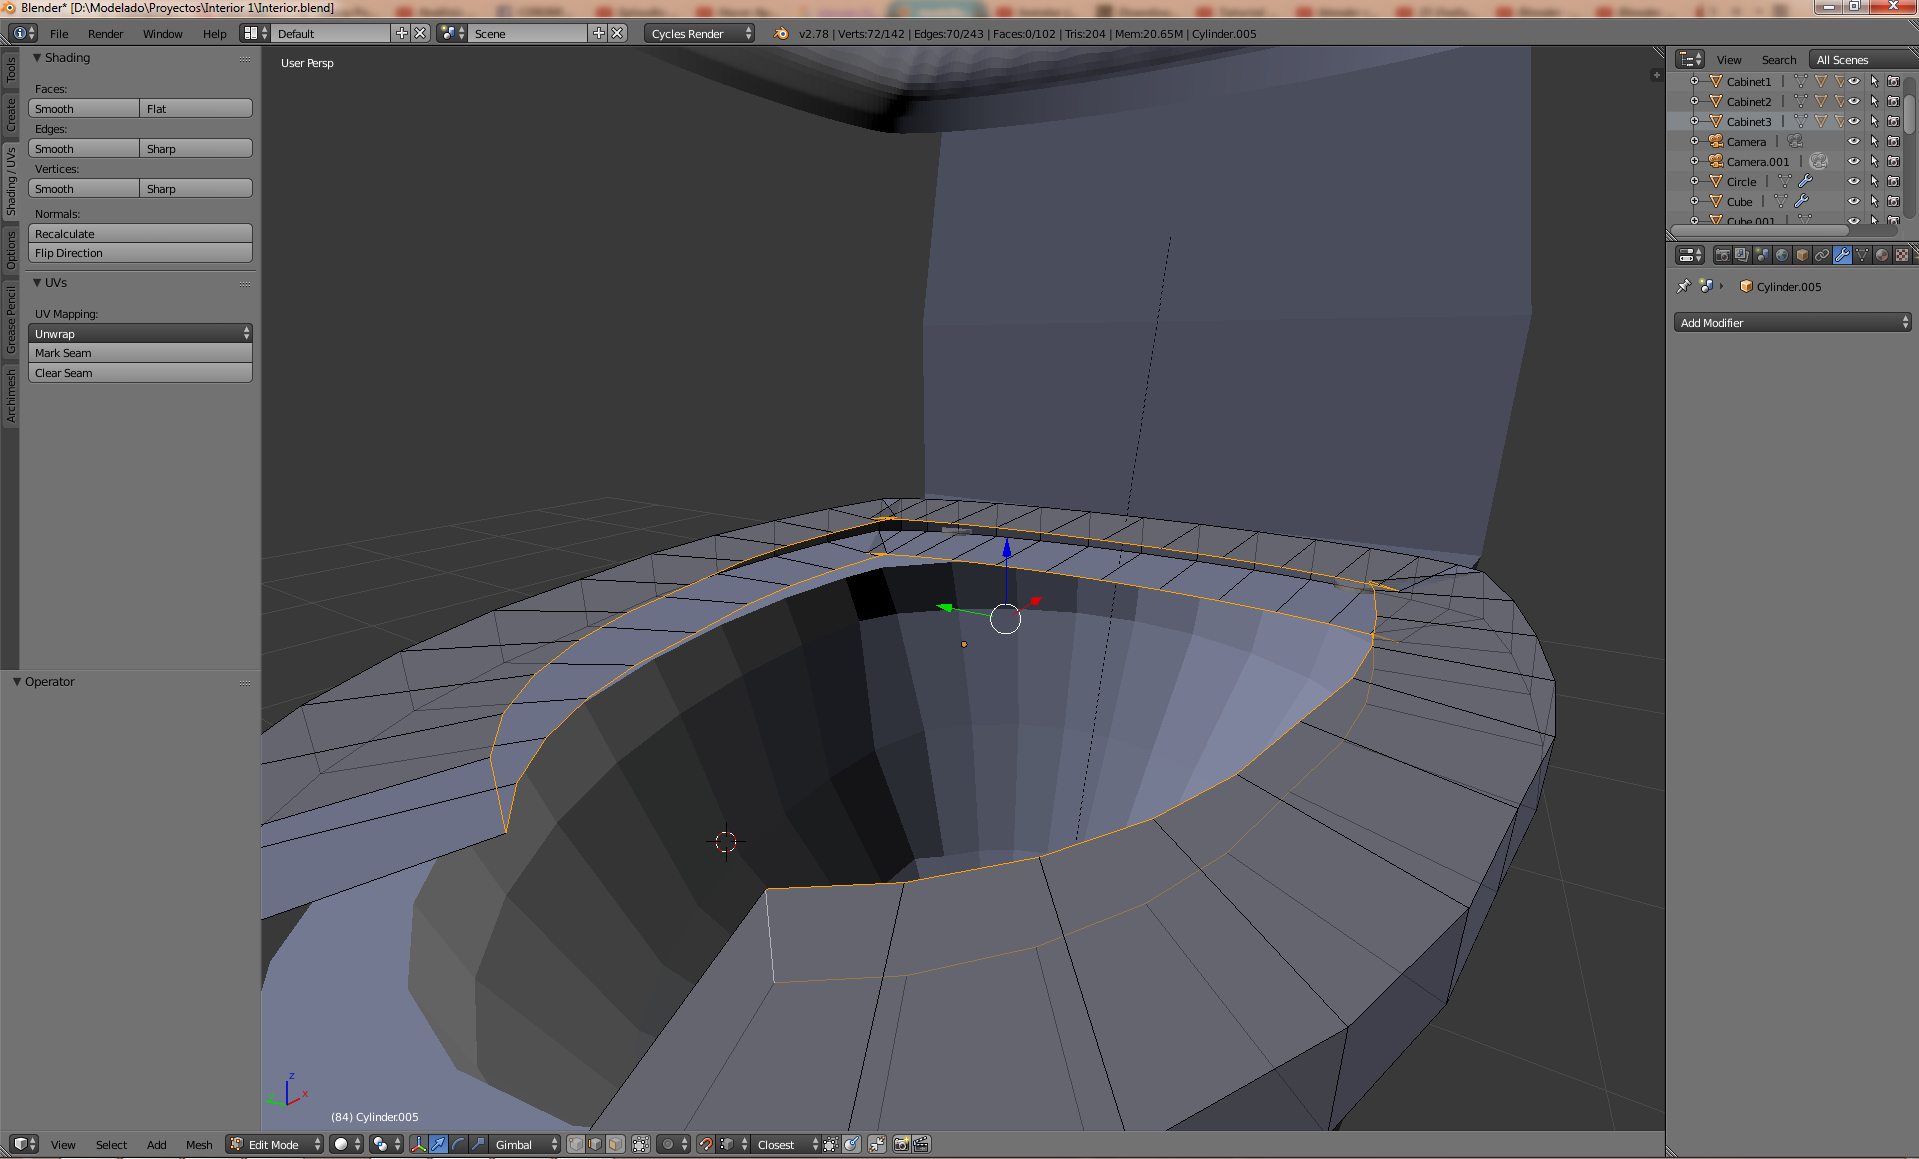
Task: Open the File menu
Action: [x=59, y=33]
